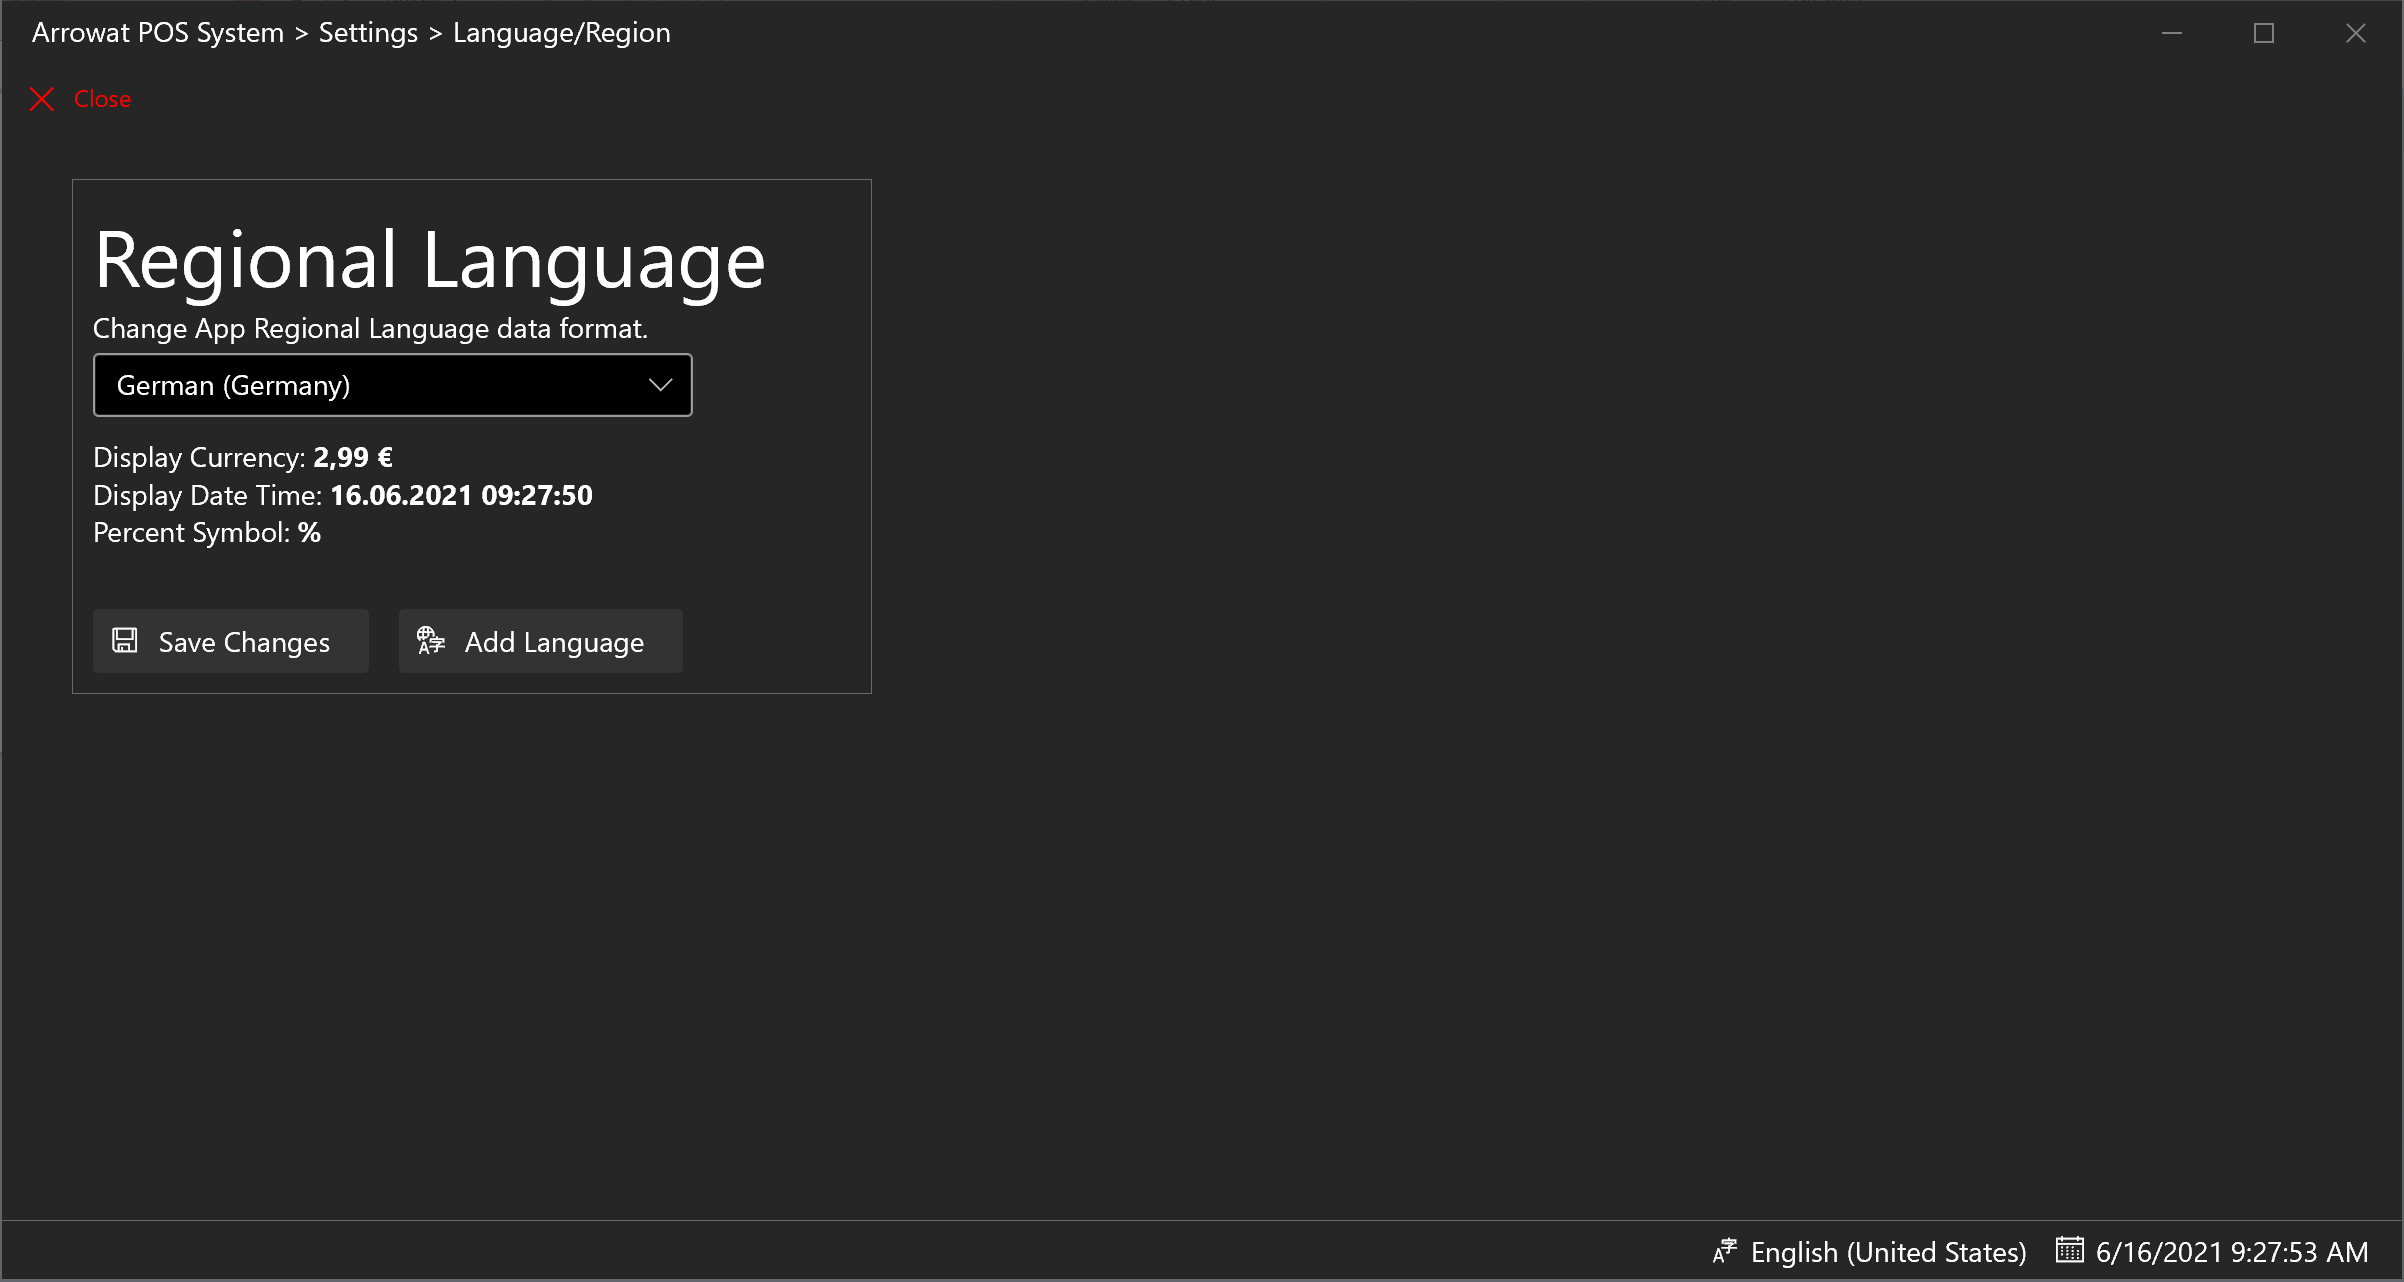Click Change App Regional Language description text
Viewport: 2404px width, 1282px height.
pyautogui.click(x=370, y=329)
